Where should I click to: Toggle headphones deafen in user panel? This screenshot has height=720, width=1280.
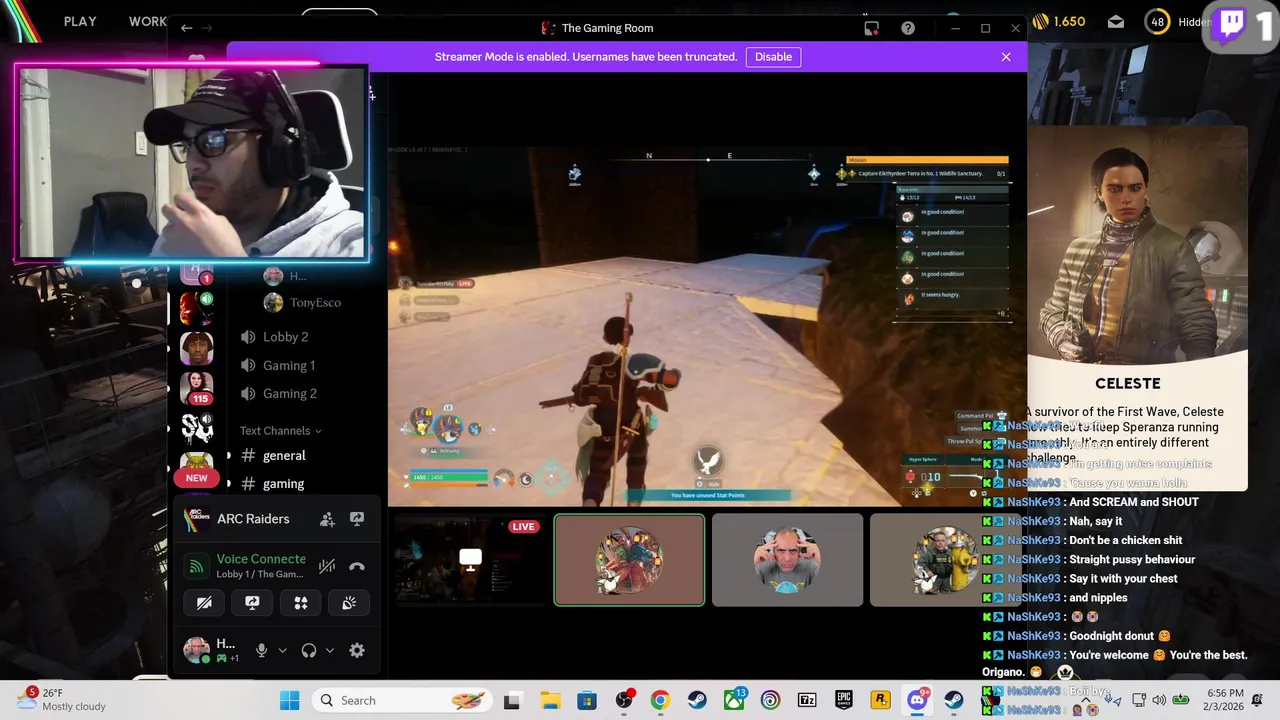pos(309,650)
